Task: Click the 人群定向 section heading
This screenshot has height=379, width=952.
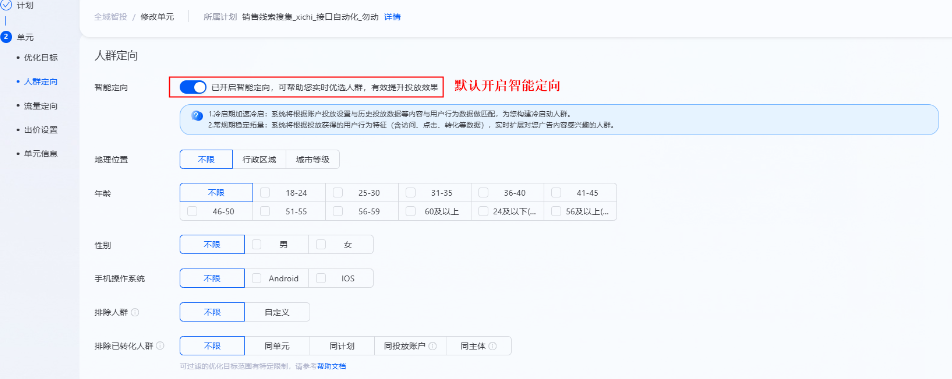Action: click(117, 56)
